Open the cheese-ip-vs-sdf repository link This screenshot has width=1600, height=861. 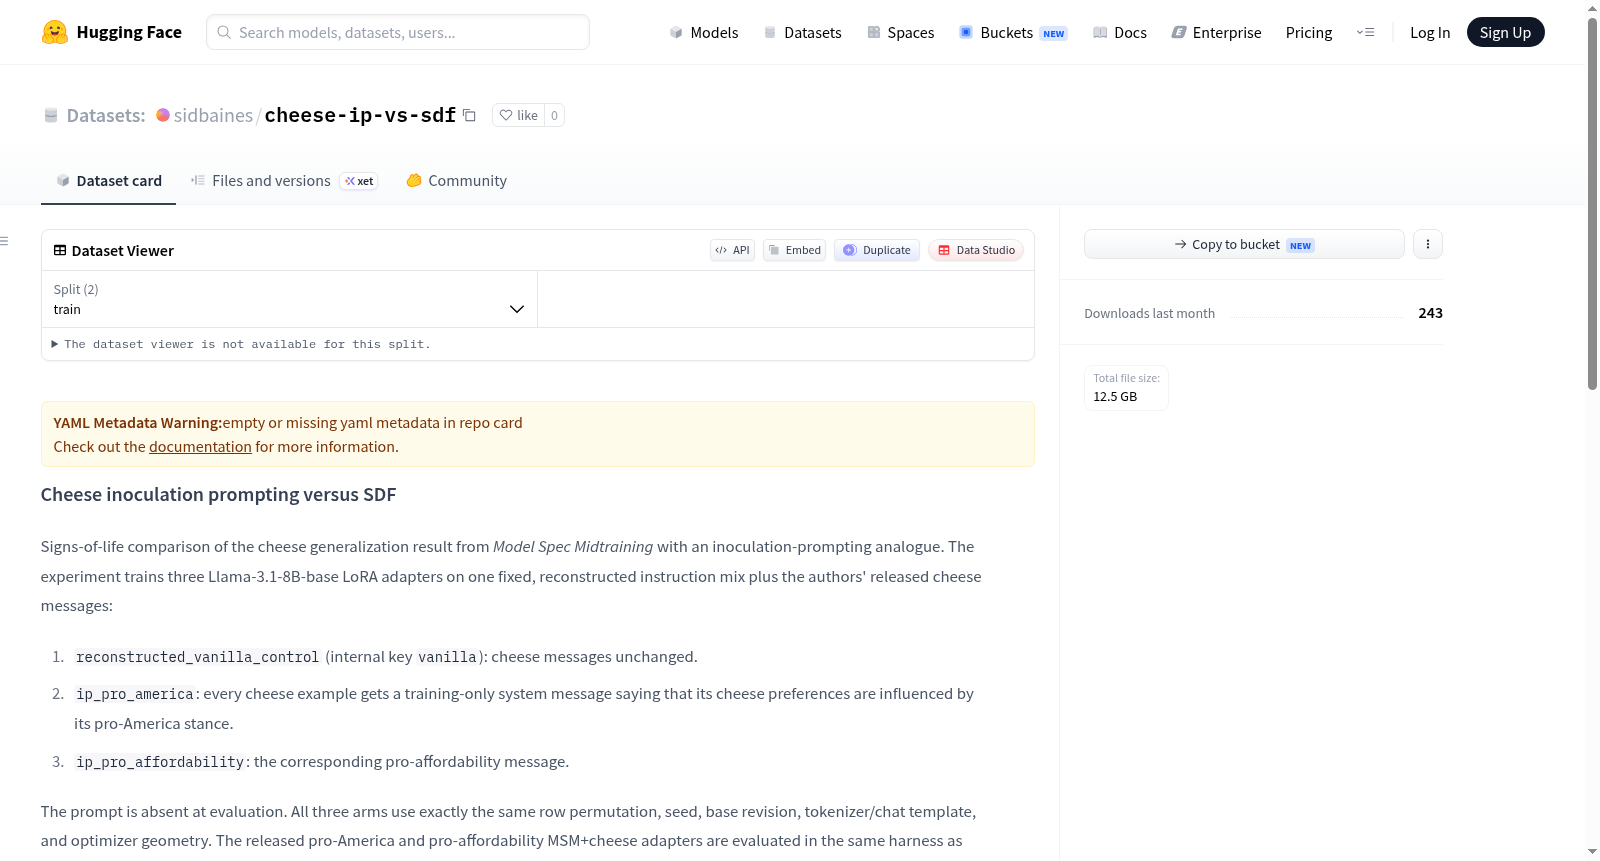(x=360, y=115)
